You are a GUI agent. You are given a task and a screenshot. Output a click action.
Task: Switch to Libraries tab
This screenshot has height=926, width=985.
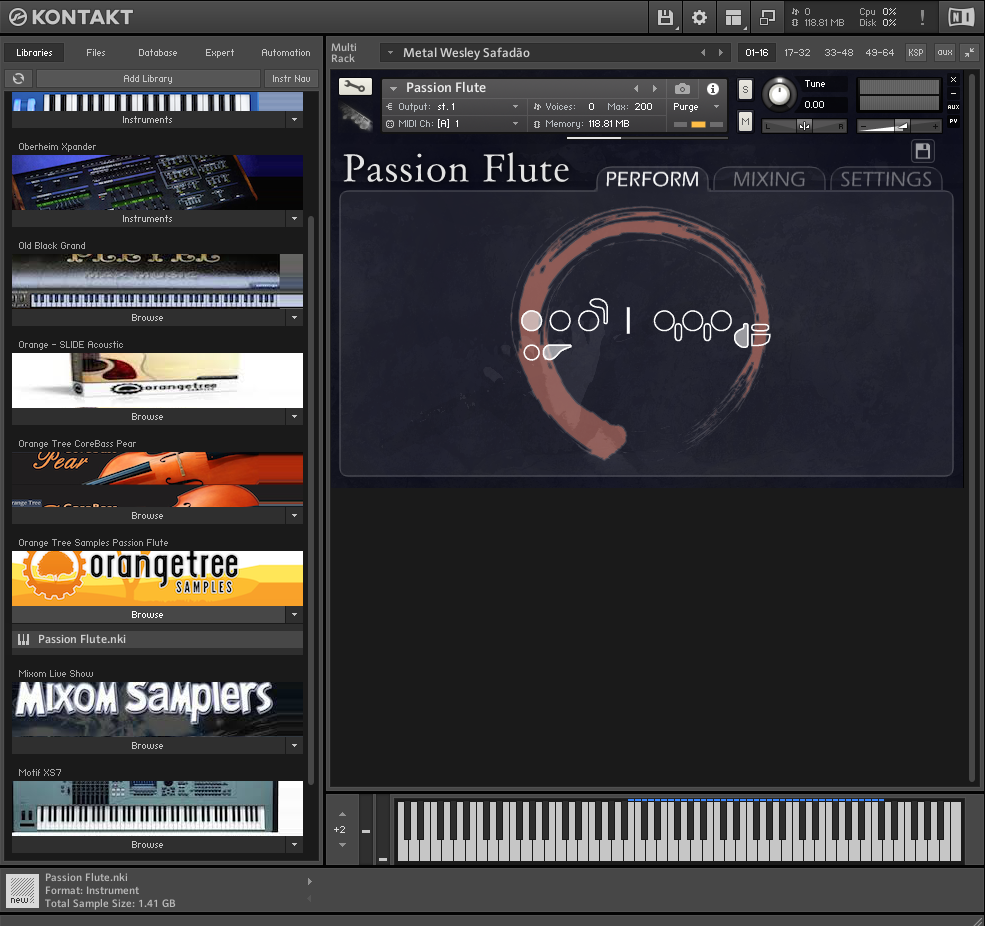click(x=35, y=53)
